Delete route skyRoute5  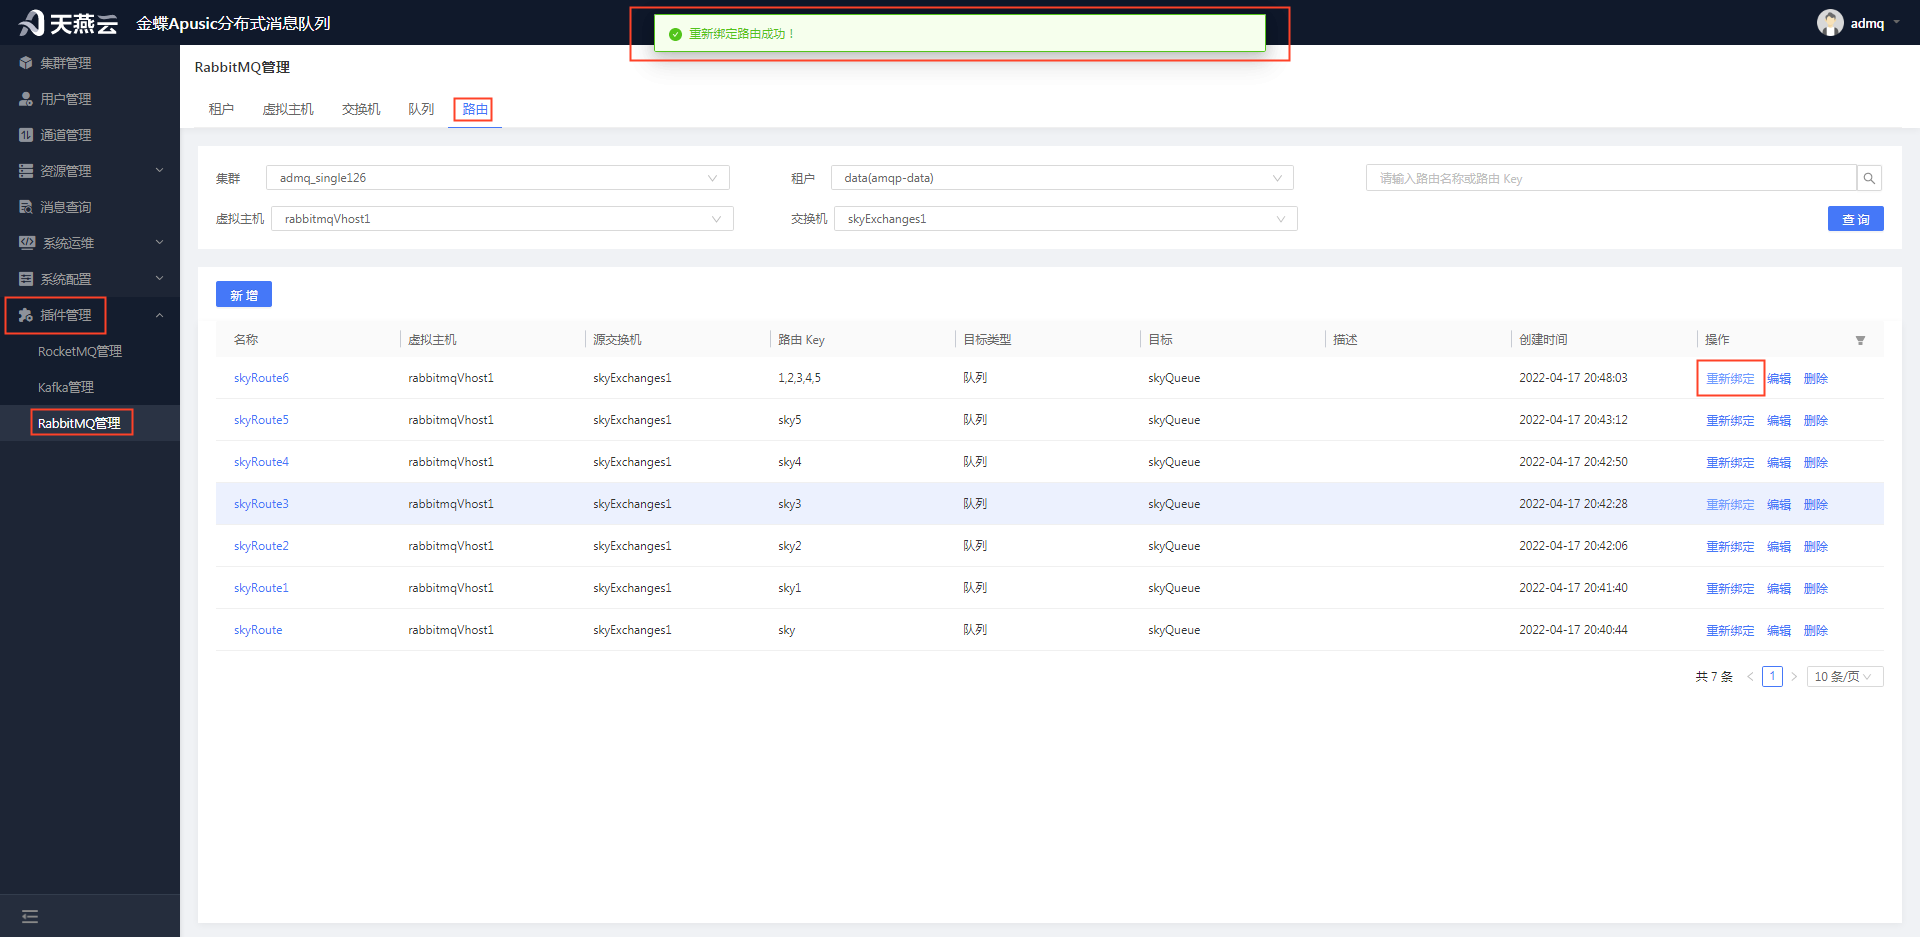click(x=1816, y=420)
